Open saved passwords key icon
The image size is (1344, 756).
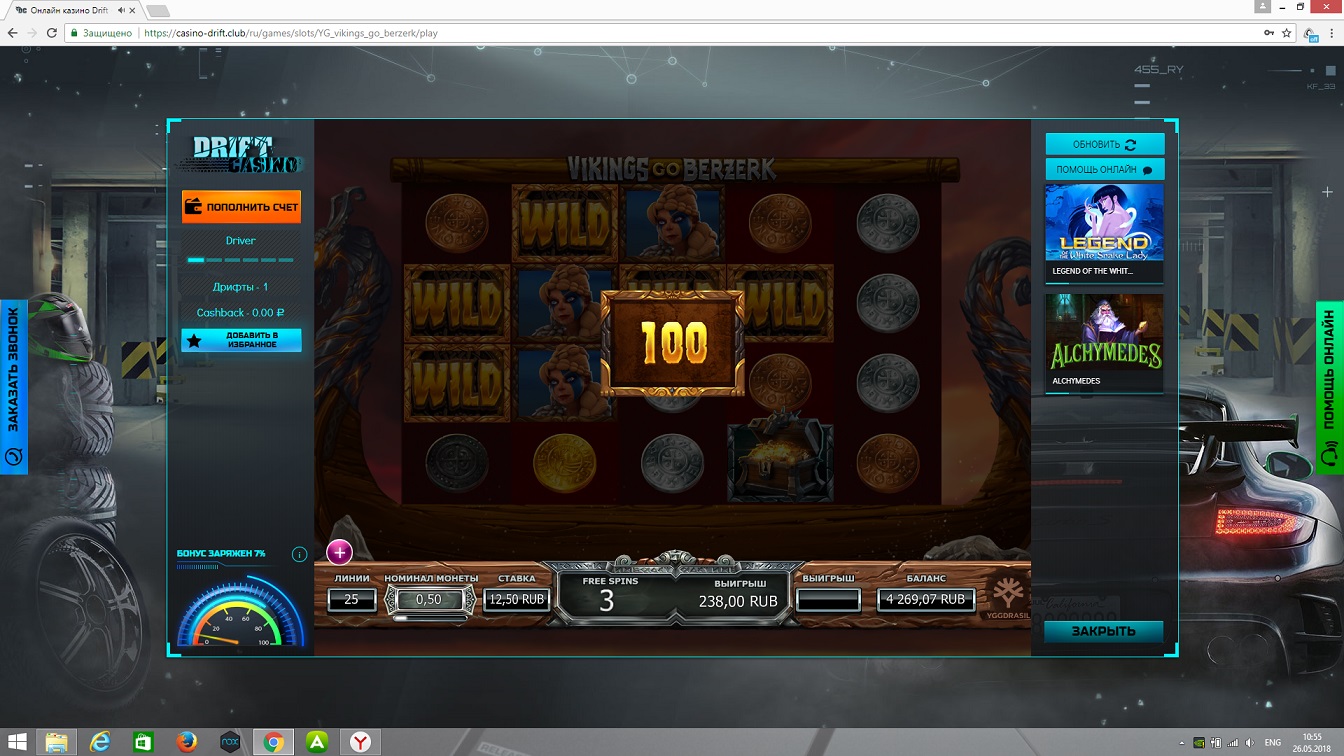tap(1269, 33)
